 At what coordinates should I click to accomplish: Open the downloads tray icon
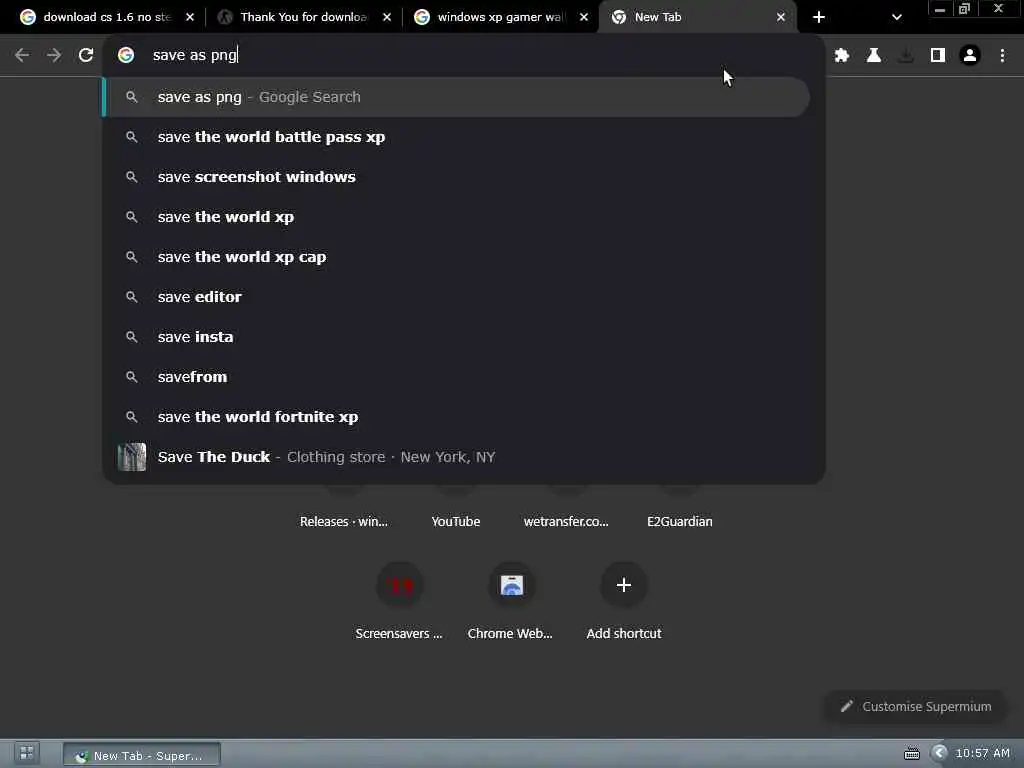tap(906, 55)
